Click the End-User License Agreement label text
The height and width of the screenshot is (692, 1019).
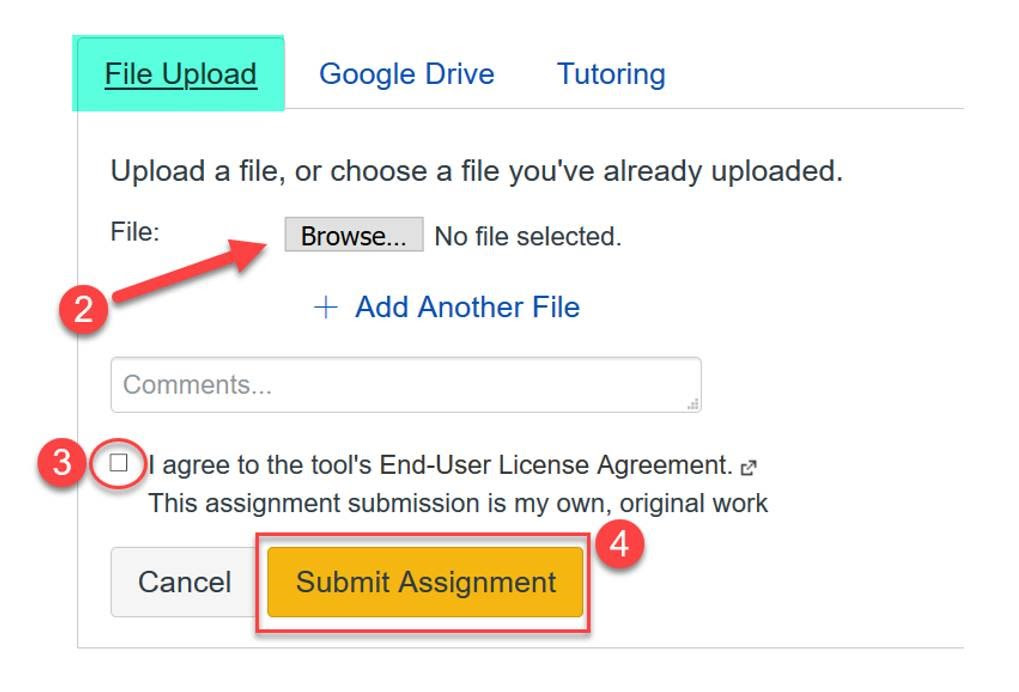(441, 465)
